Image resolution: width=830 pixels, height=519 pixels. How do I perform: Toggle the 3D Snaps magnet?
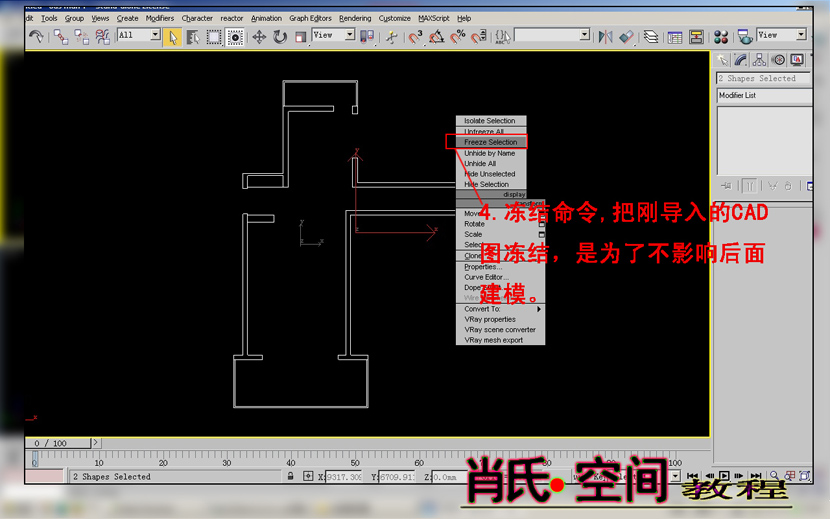[x=416, y=37]
